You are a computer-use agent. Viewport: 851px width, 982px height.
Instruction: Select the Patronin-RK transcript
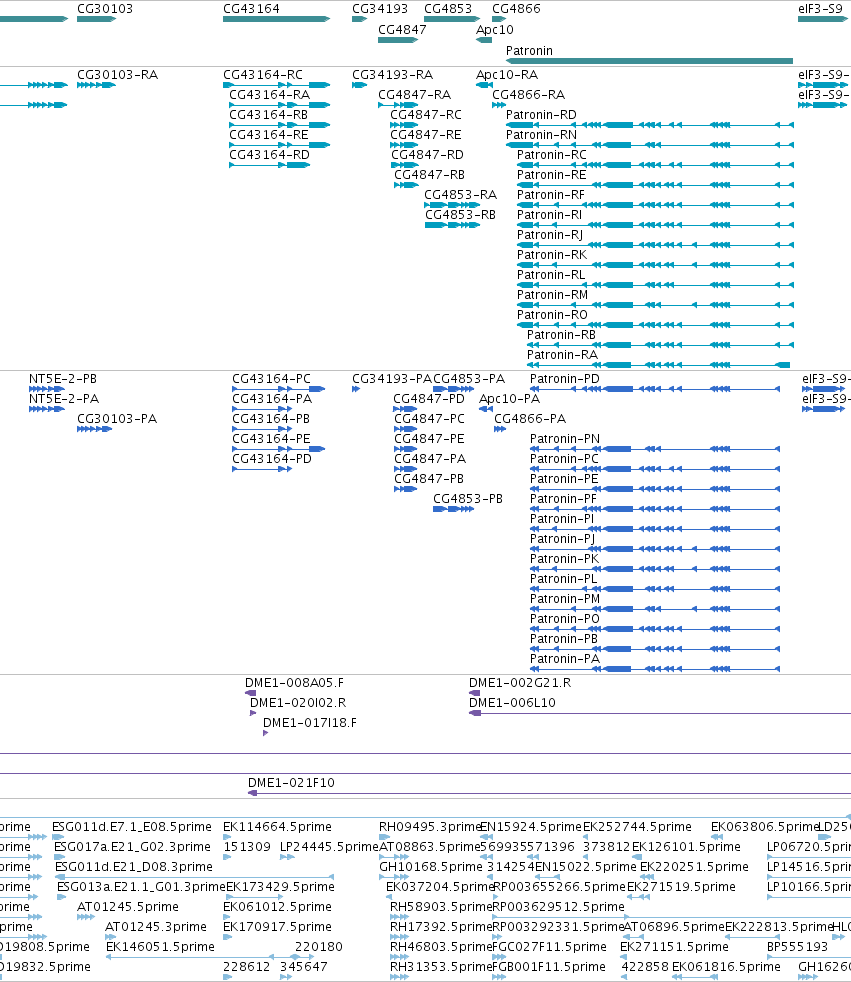[x=655, y=266]
